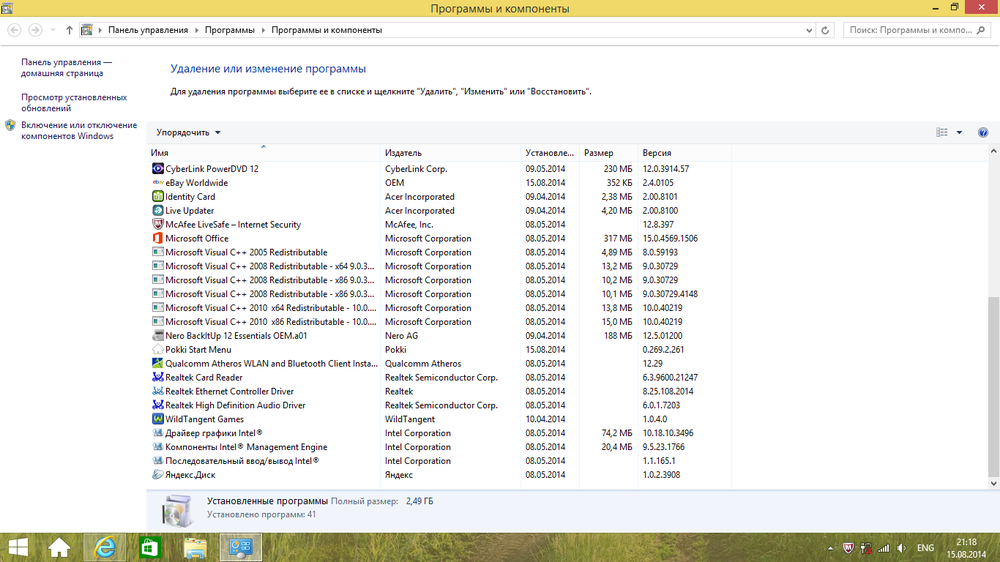This screenshot has height=562, width=1000.
Task: Select Компоненты Intel Management Engine row
Action: click(x=440, y=447)
